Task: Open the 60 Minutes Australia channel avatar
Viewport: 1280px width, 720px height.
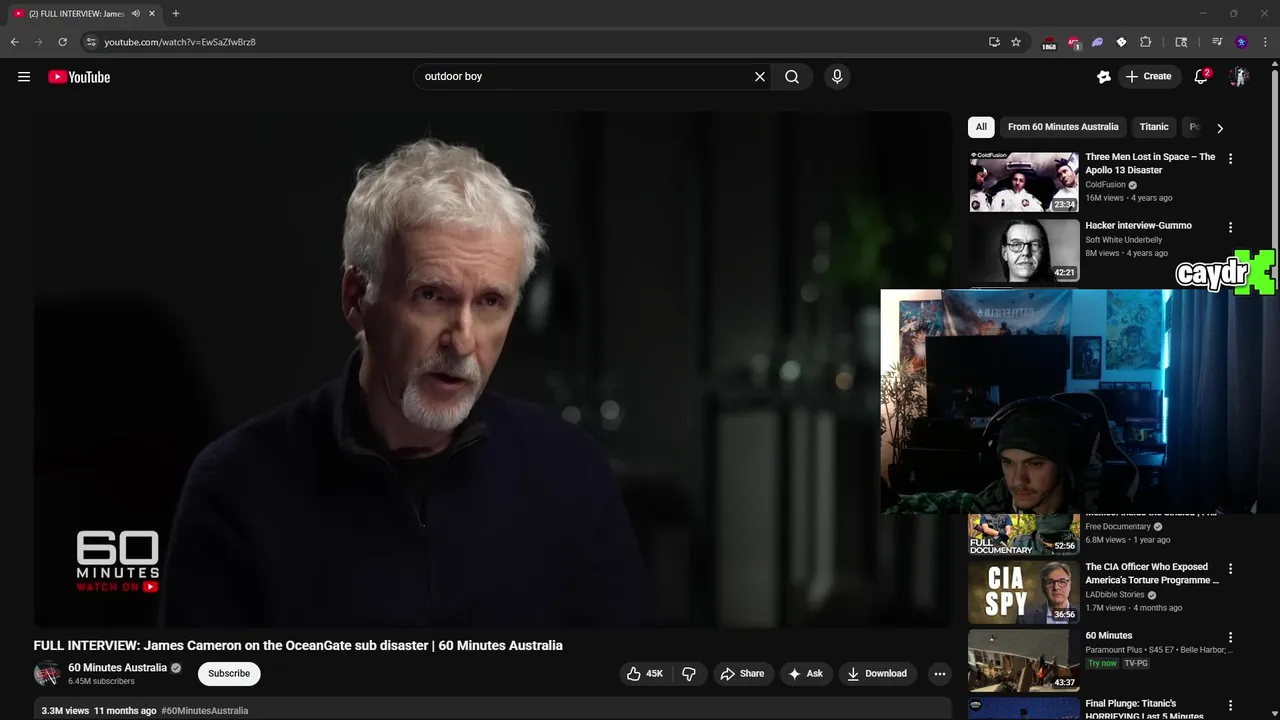Action: (47, 674)
